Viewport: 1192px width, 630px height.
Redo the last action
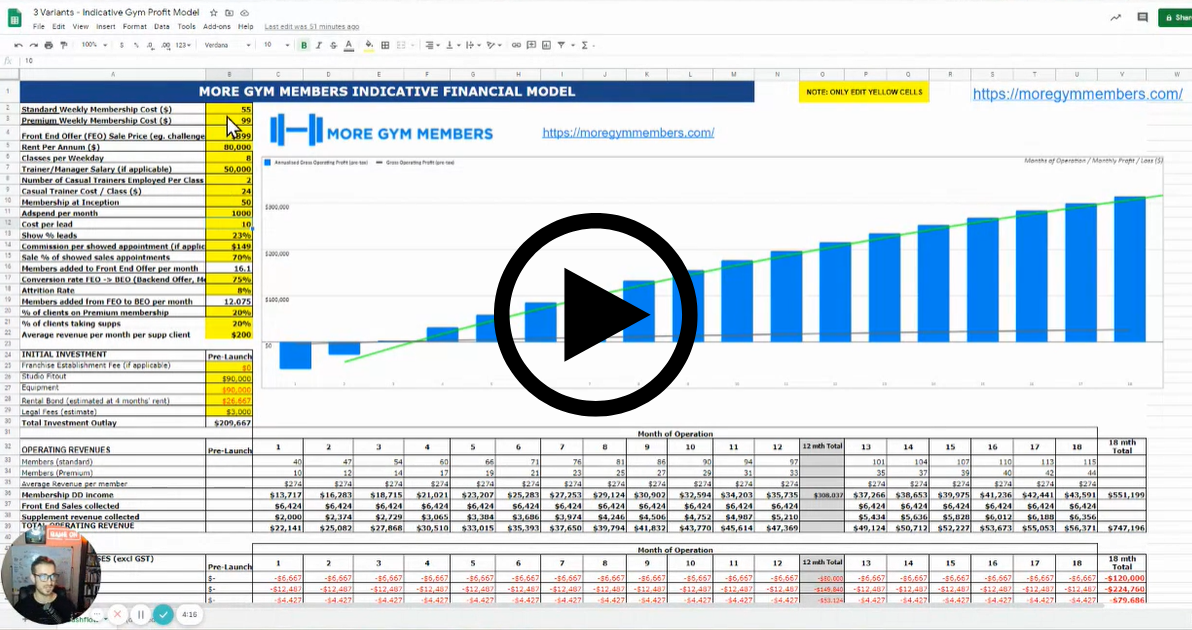pos(33,46)
